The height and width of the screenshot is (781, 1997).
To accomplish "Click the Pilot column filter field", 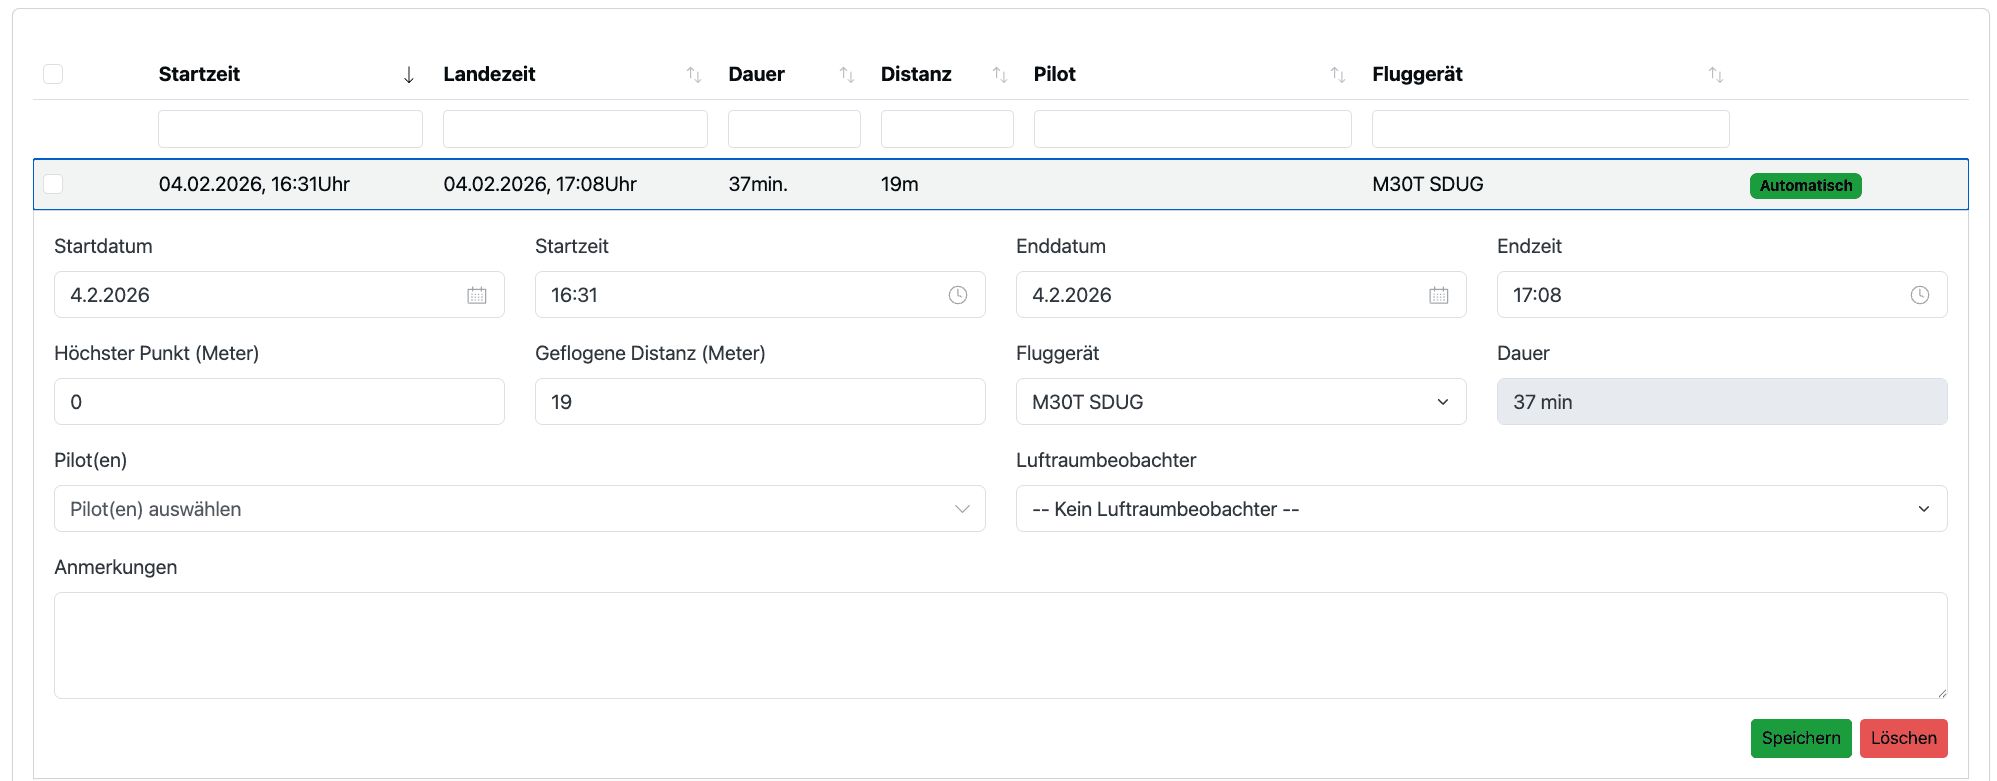I will point(1192,129).
